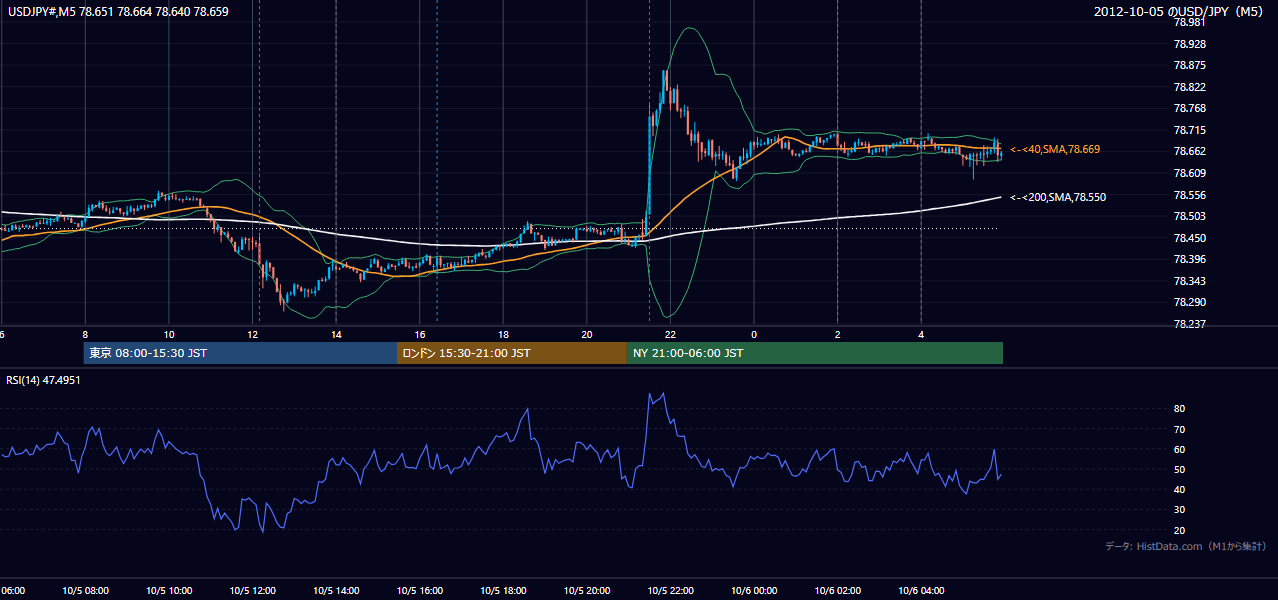
Task: Click price axis label 78.822
Action: (x=1191, y=87)
